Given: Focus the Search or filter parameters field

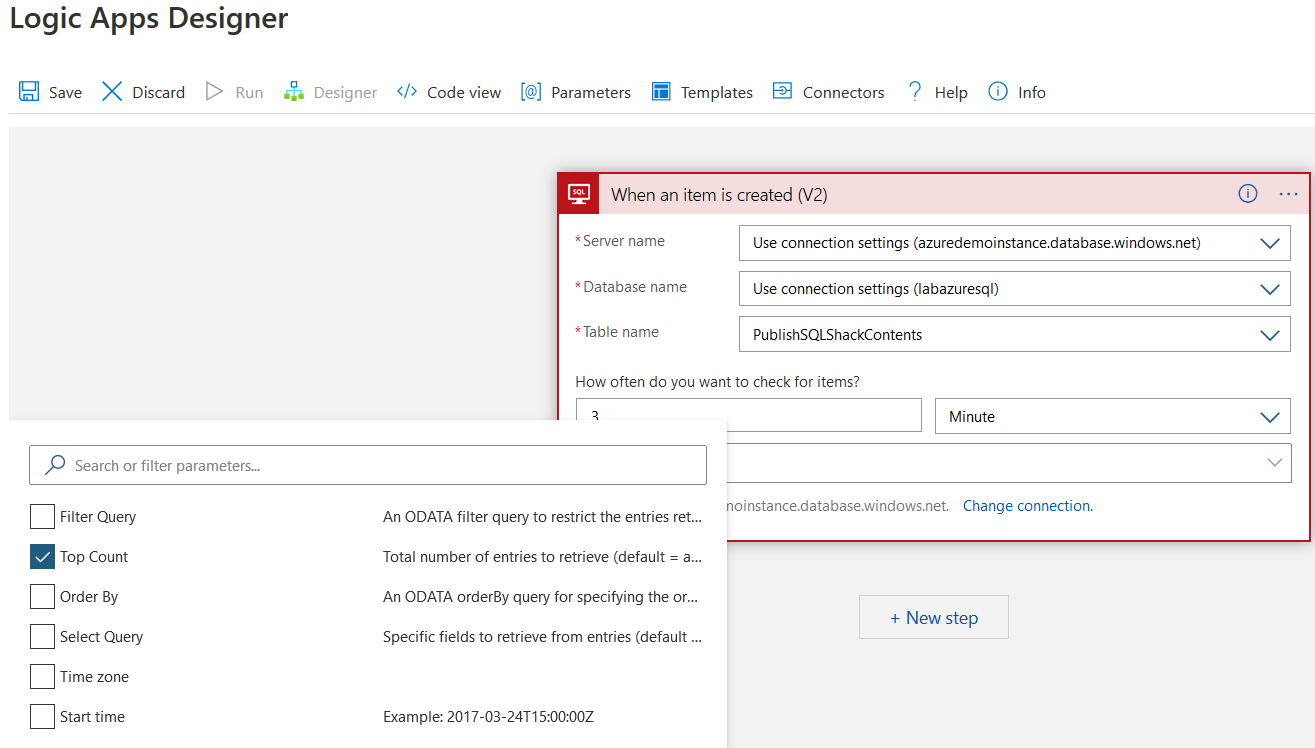Looking at the screenshot, I should point(380,466).
